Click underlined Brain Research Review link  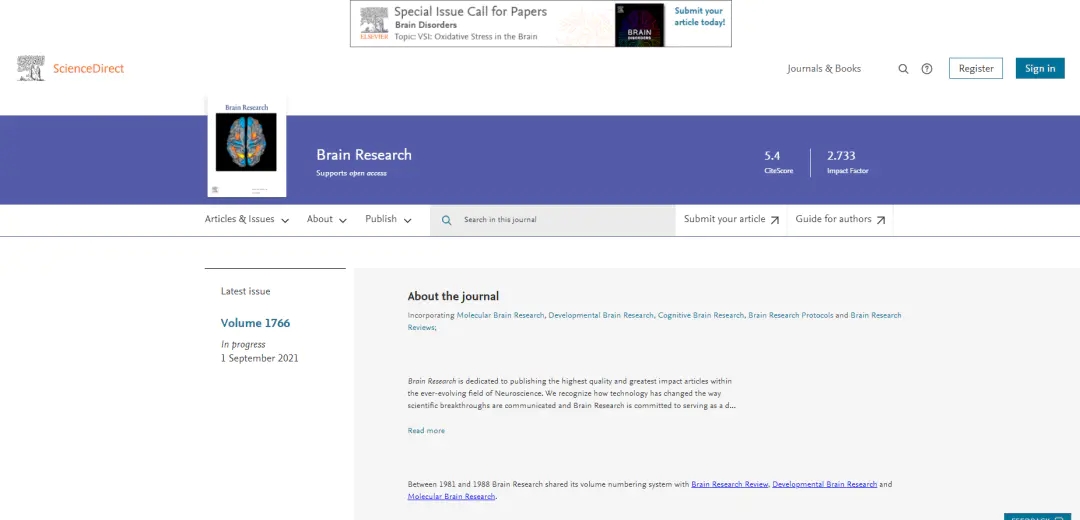click(729, 485)
